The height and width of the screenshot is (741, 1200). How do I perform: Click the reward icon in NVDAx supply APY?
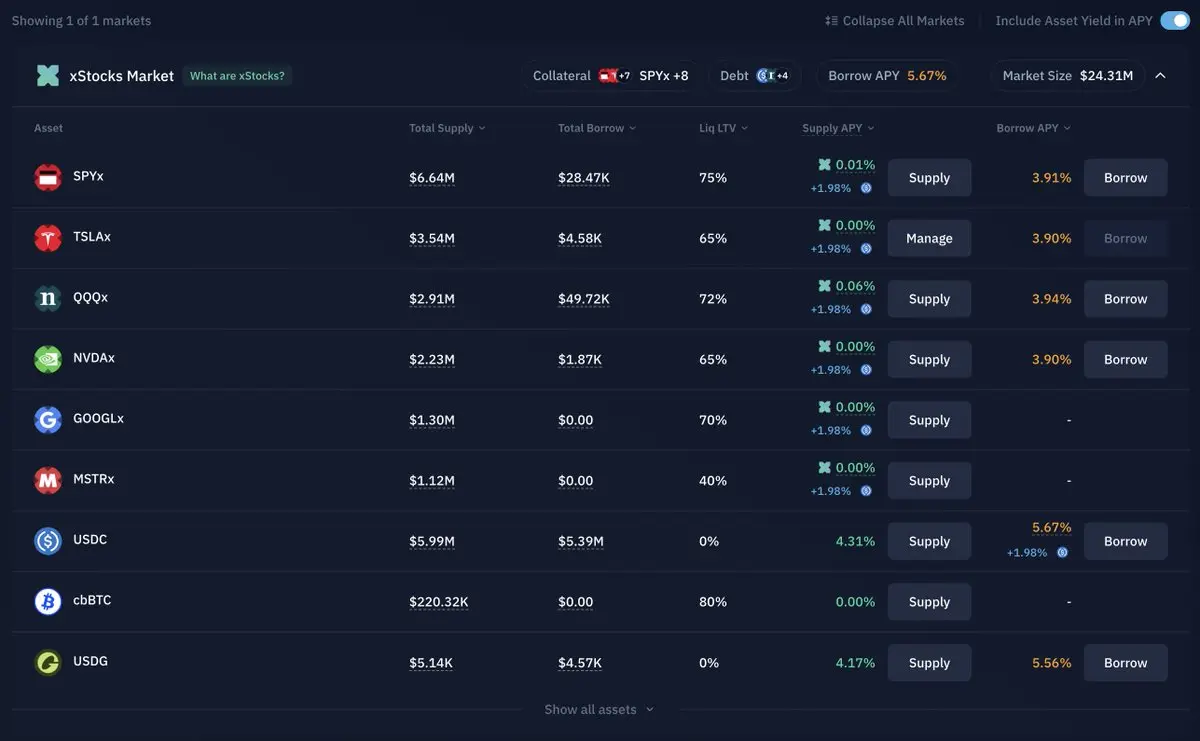click(x=866, y=370)
